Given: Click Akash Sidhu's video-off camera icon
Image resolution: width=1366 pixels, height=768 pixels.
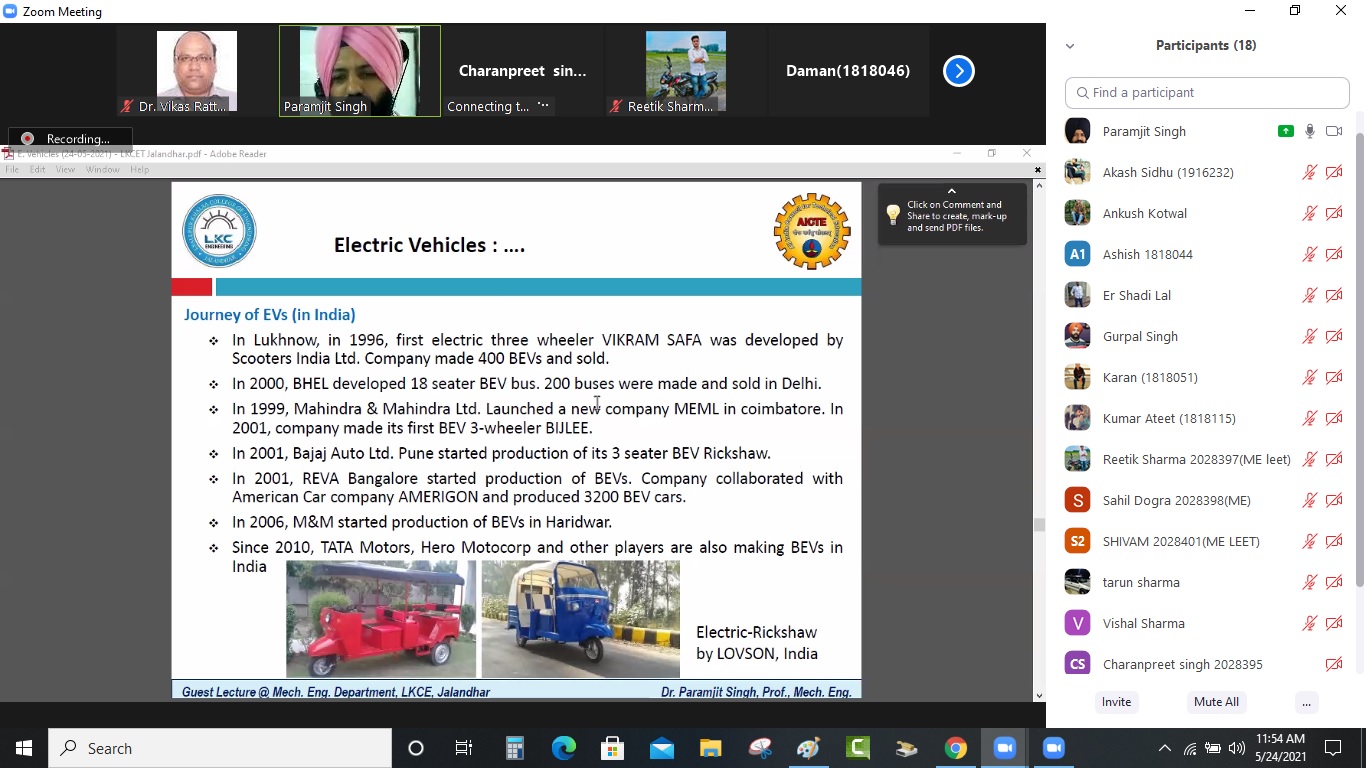Looking at the screenshot, I should click(x=1334, y=172).
